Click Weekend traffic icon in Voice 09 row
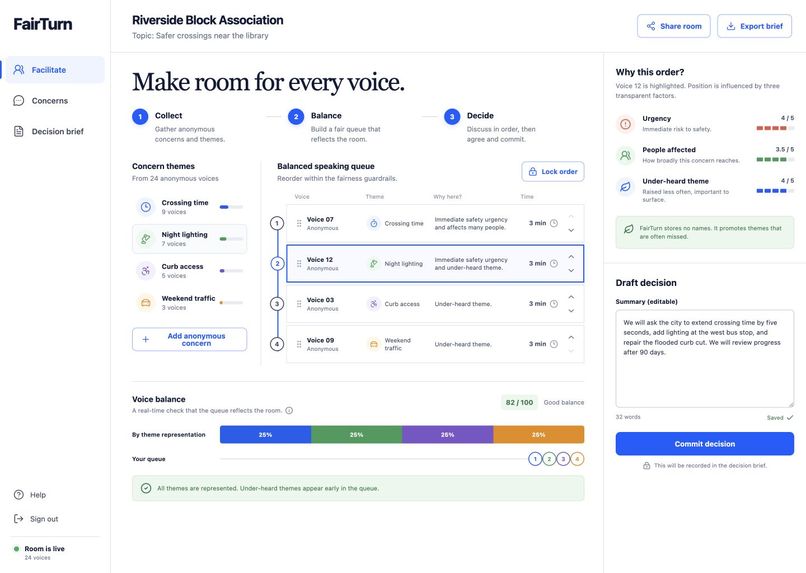The width and height of the screenshot is (806, 573). tap(374, 344)
